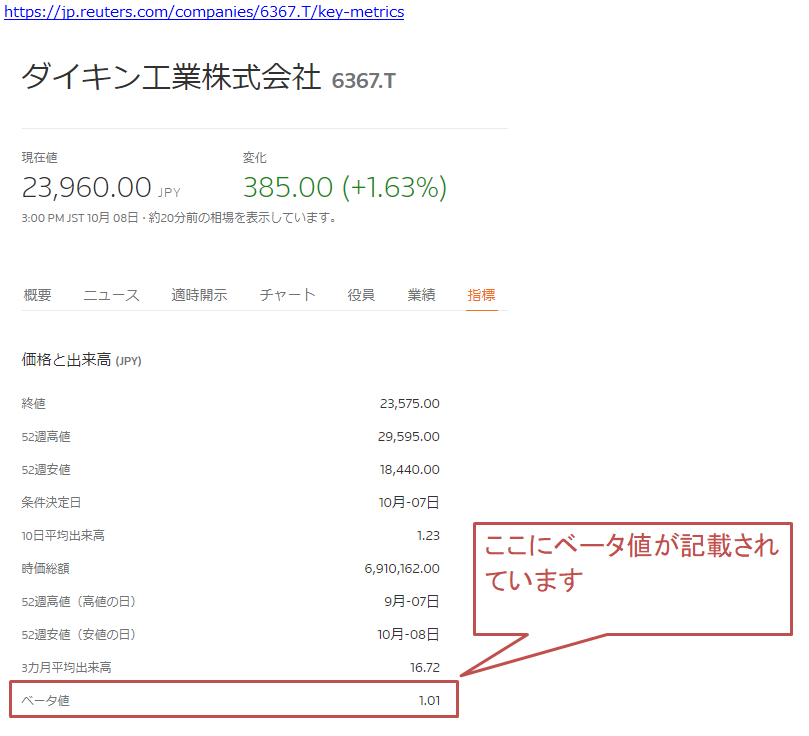
Task: Click the change value 385.00 (+1.63%)
Action: [345, 187]
